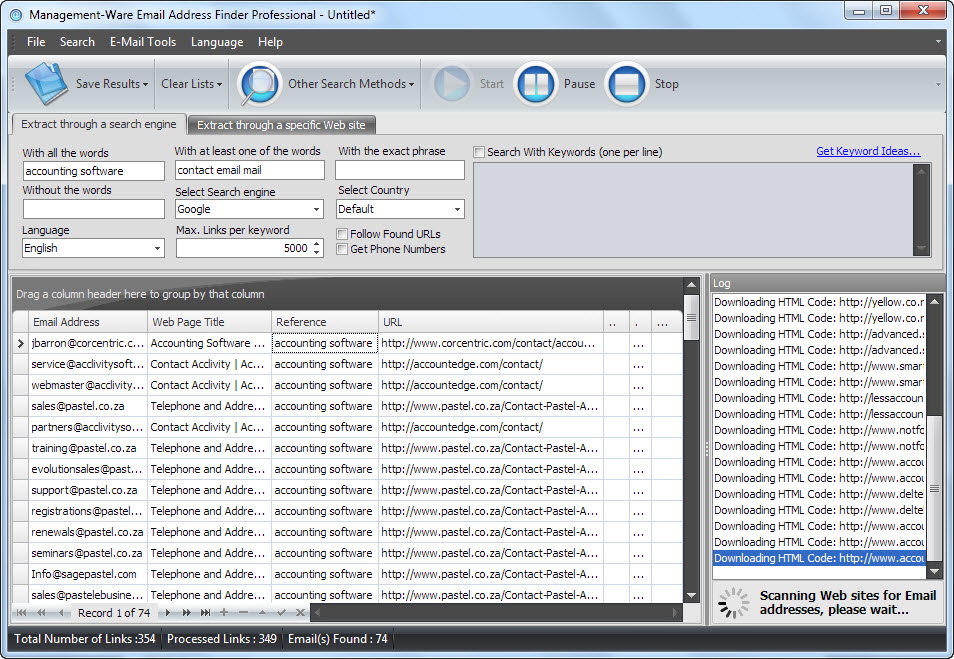Screen dimensions: 954x659
Task: Select the Info@sagepastel.com email cell
Action: tap(88, 574)
